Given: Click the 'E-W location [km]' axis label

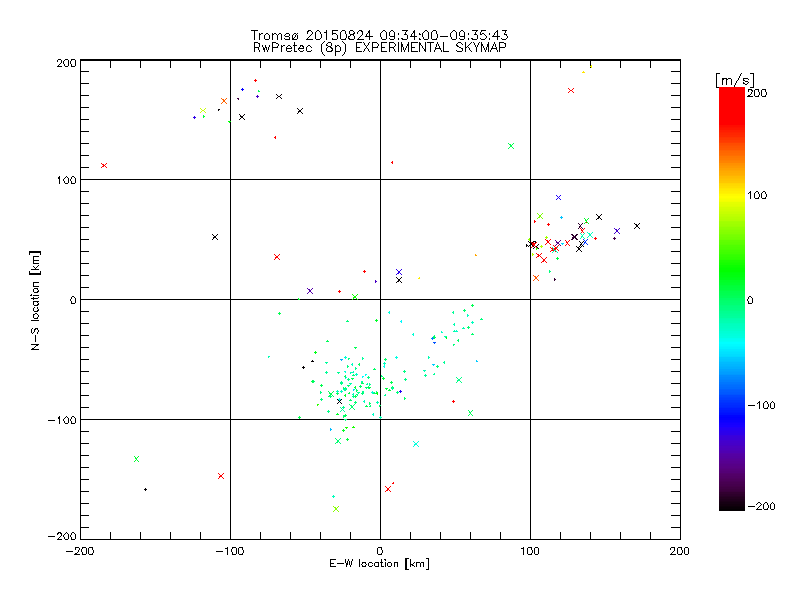Looking at the screenshot, I should click(379, 564).
